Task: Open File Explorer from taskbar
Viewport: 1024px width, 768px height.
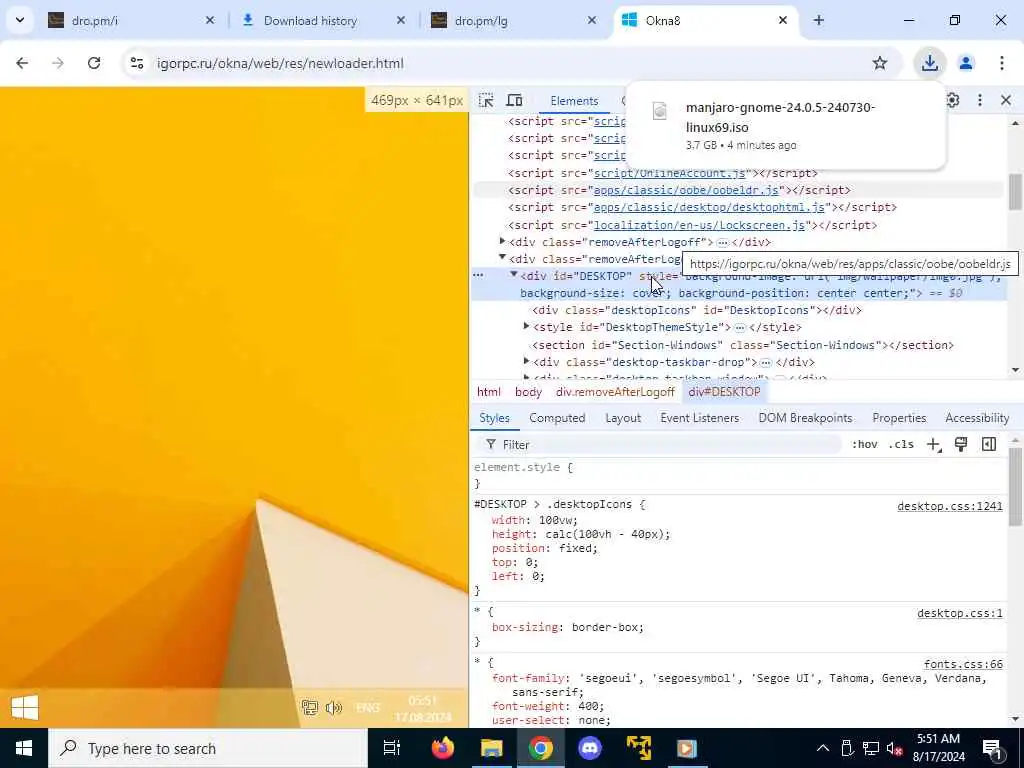Action: pyautogui.click(x=491, y=748)
